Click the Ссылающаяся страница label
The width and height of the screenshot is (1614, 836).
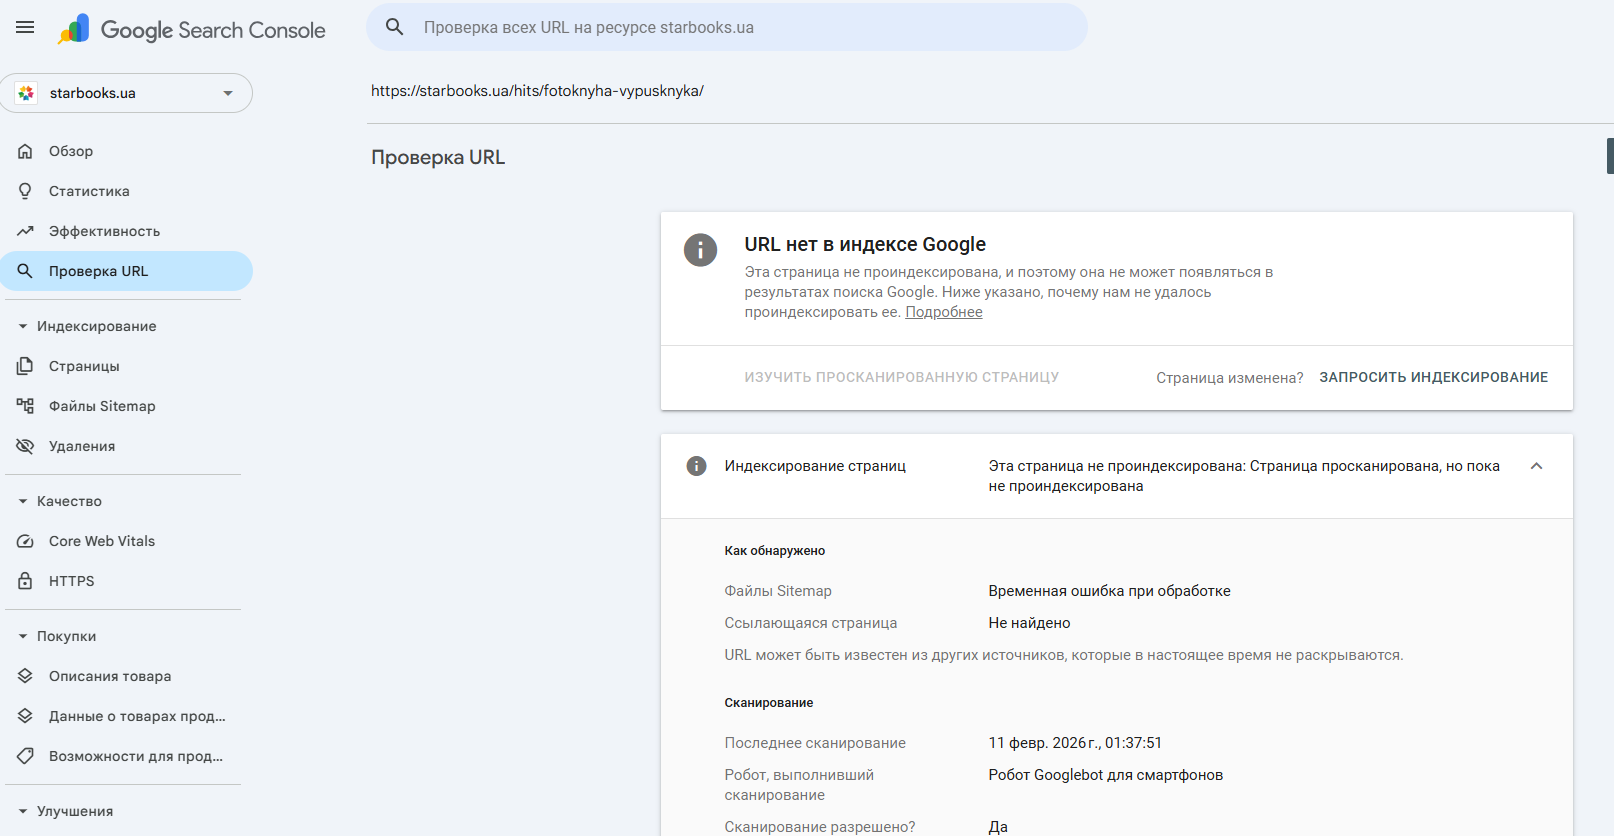(x=810, y=623)
